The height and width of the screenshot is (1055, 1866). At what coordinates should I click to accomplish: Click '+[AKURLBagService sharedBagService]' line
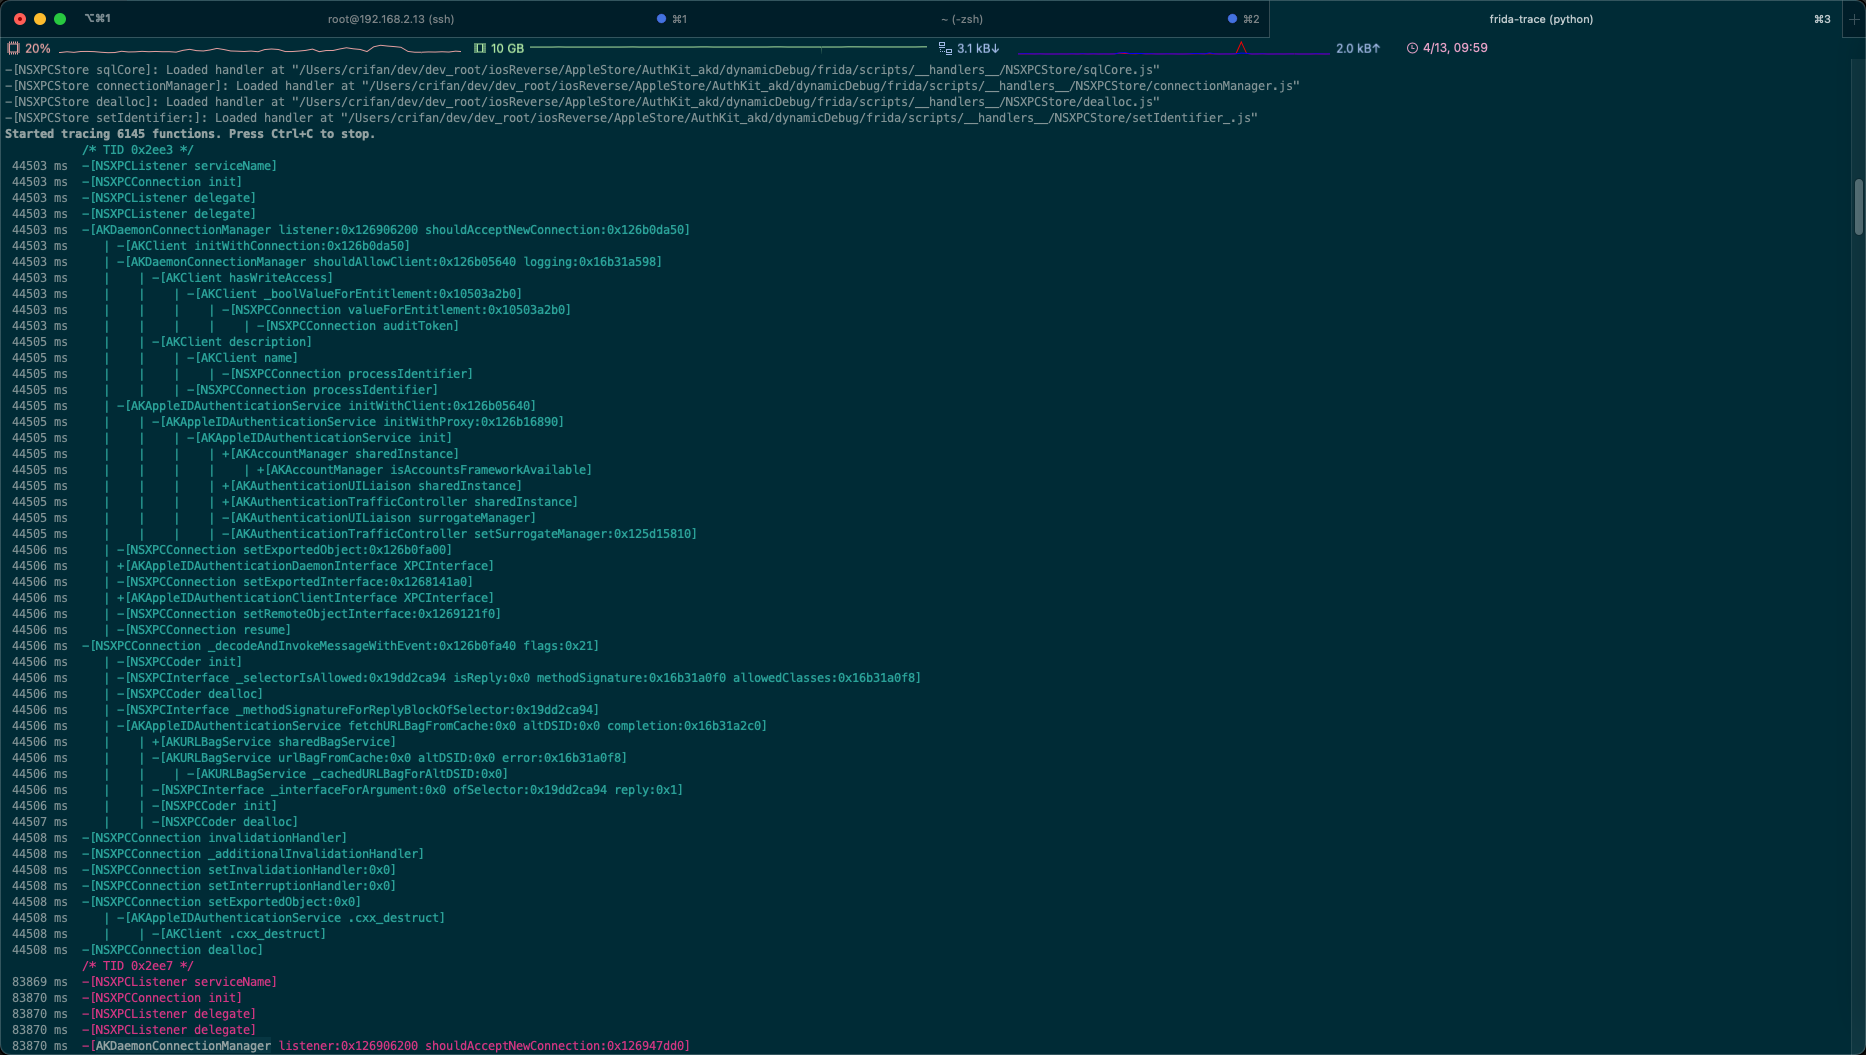[x=274, y=742]
